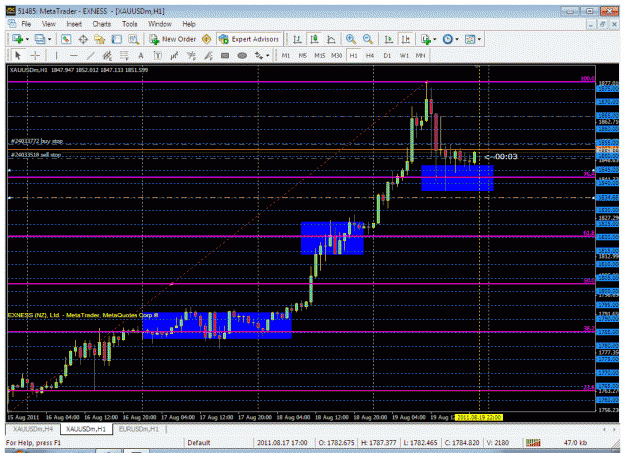Expand the New Chart dropdown arrow
Screen dimensions: 625x453
pyautogui.click(x=27, y=39)
